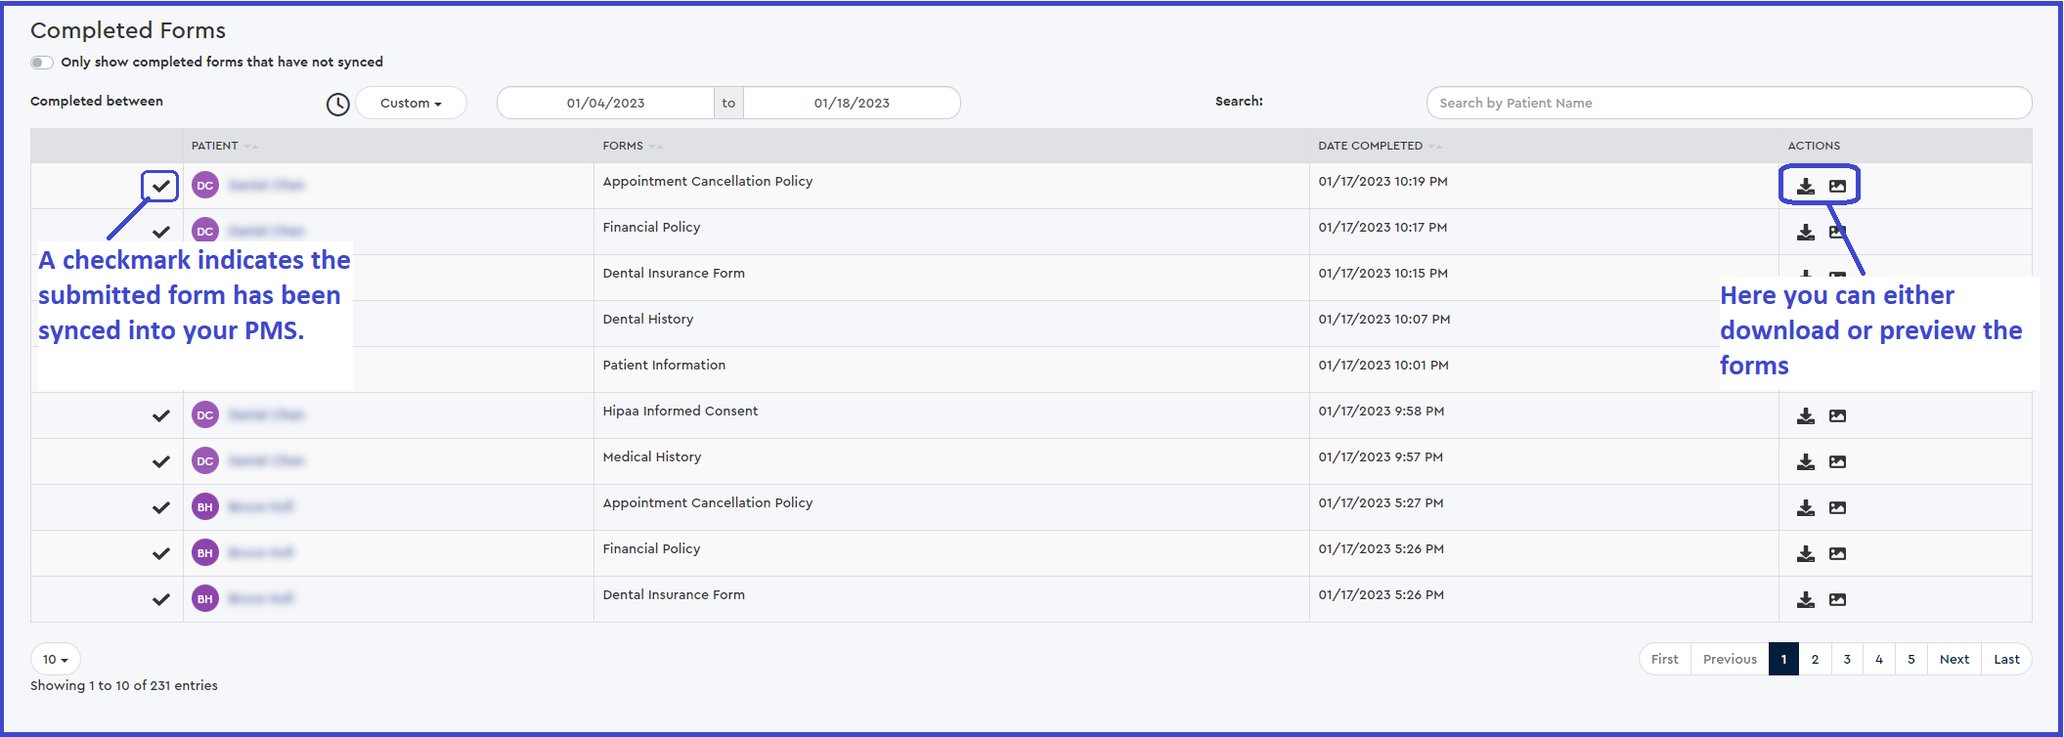This screenshot has width=2064, height=737.
Task: Download the Hipaa Informed Consent form
Action: click(1805, 416)
